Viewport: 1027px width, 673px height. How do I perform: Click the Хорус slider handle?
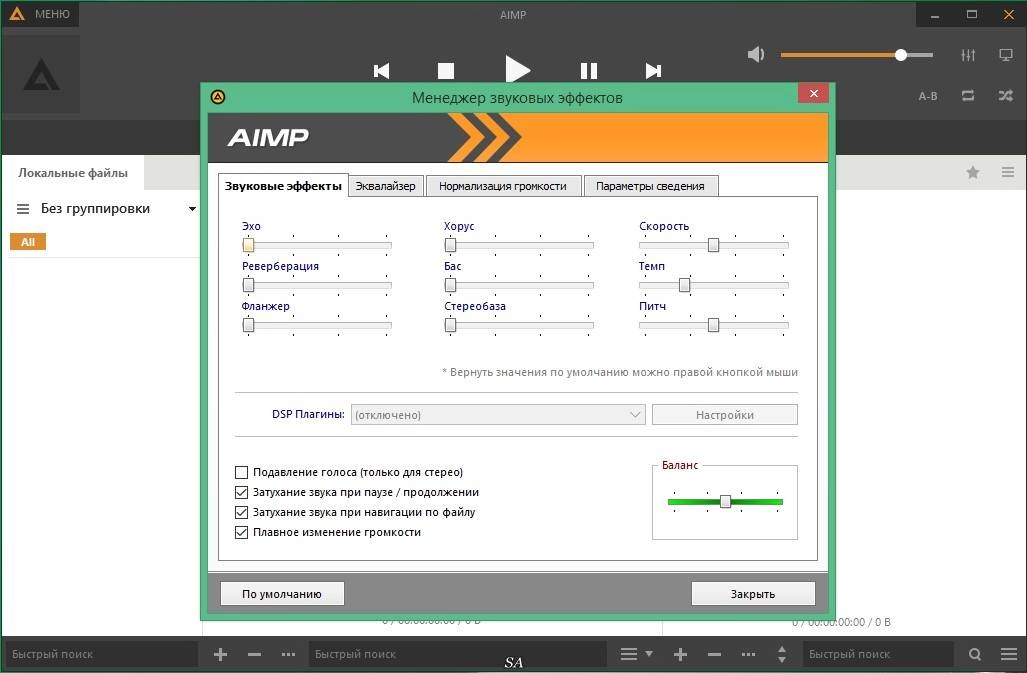(x=451, y=245)
